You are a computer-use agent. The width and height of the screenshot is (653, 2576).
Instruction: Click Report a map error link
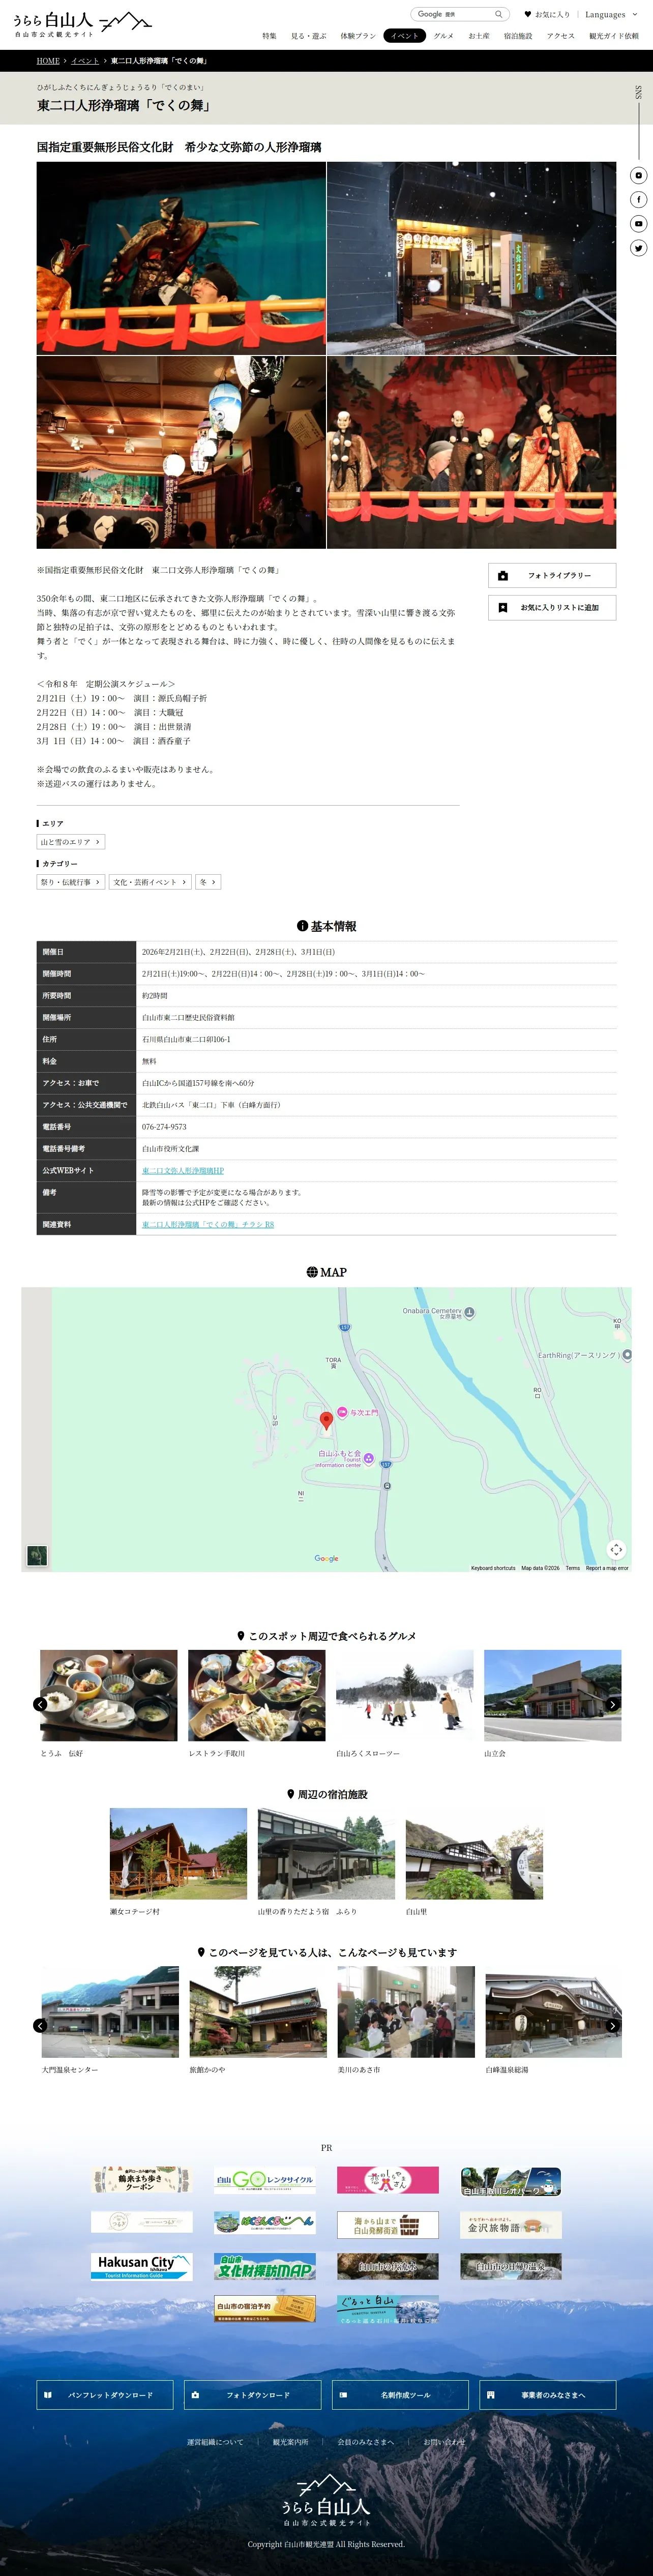(607, 1568)
